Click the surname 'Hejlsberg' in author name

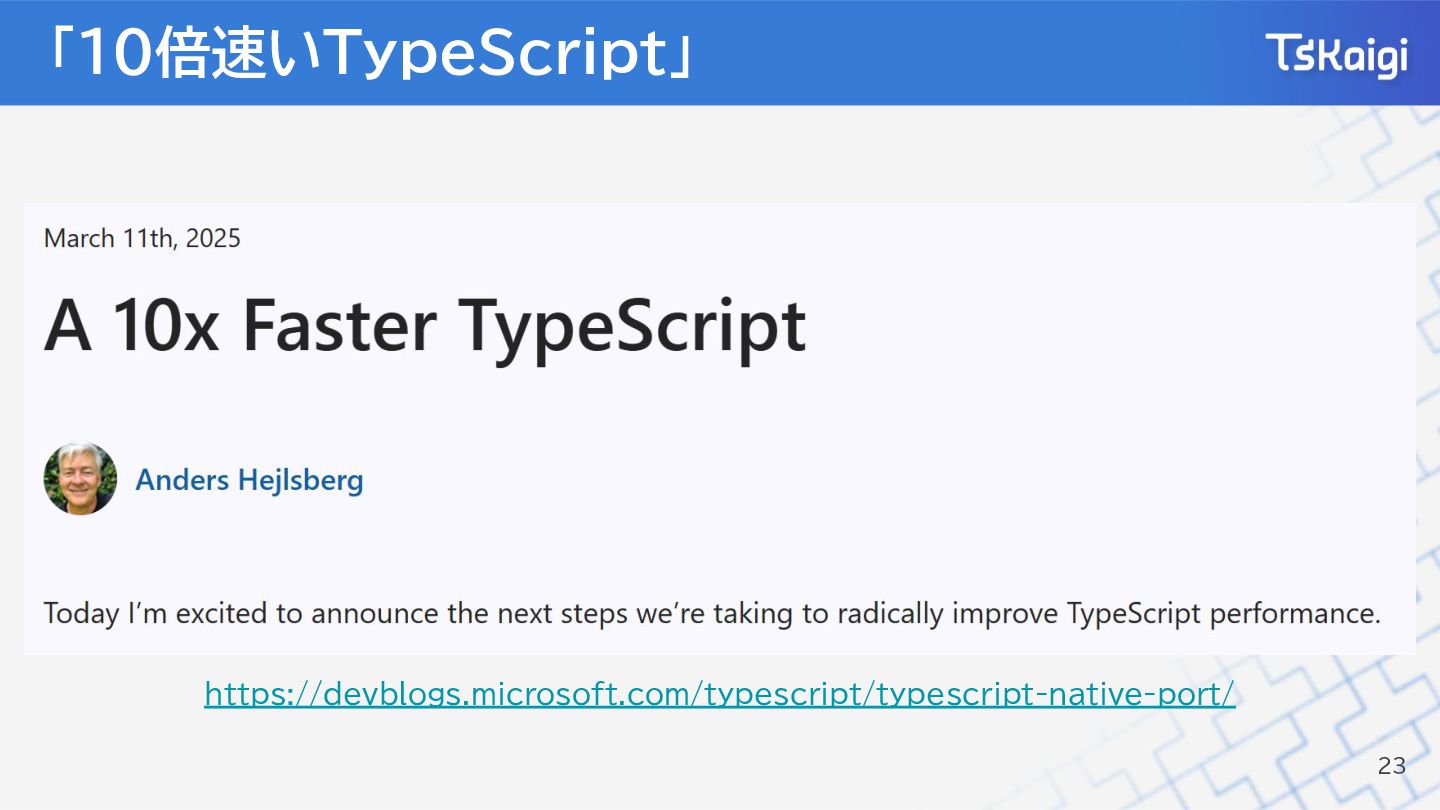point(300,480)
